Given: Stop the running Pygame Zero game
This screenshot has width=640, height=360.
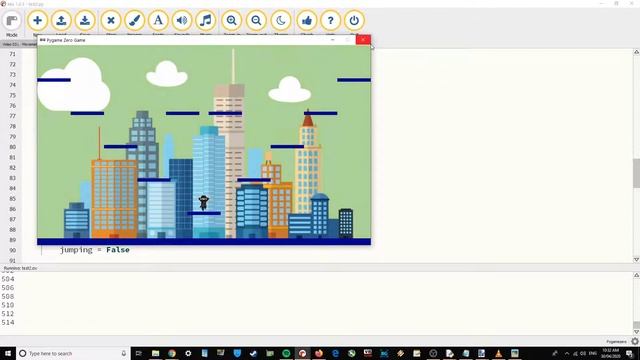Looking at the screenshot, I should pyautogui.click(x=111, y=20).
